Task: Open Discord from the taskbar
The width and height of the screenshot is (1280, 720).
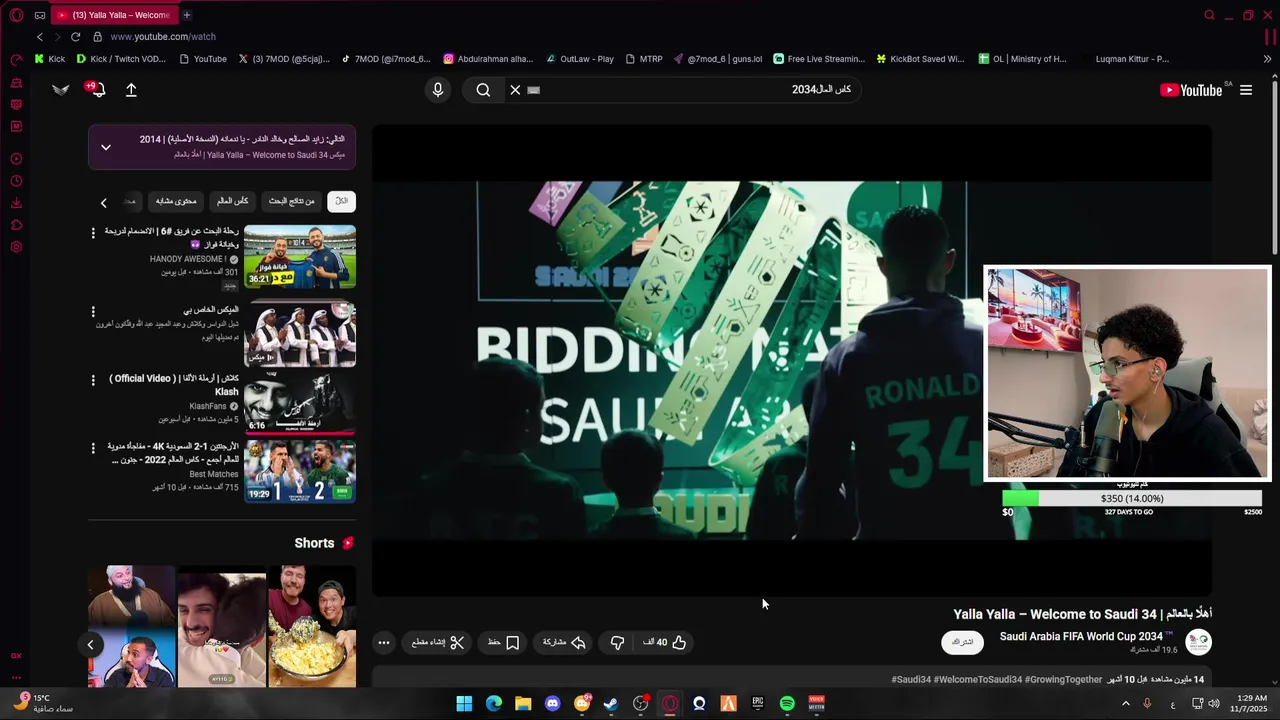Action: 552,704
